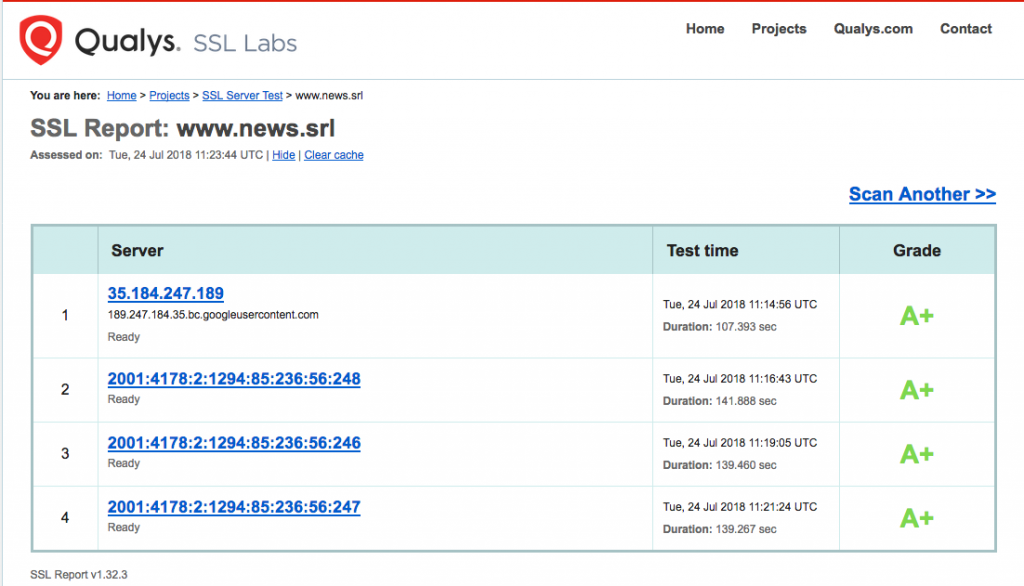This screenshot has height=586, width=1024.
Task: Click the Grade column header
Action: [917, 250]
